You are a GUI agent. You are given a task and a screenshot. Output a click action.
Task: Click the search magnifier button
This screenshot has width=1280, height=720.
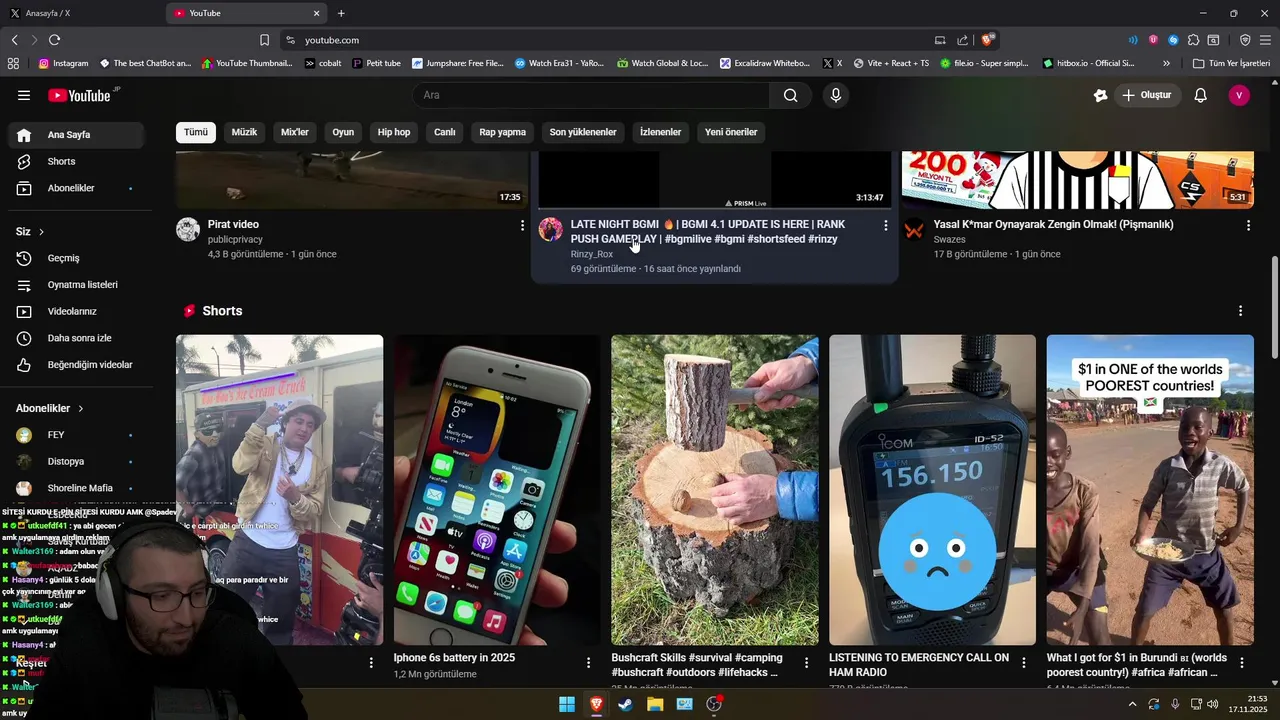click(x=791, y=95)
